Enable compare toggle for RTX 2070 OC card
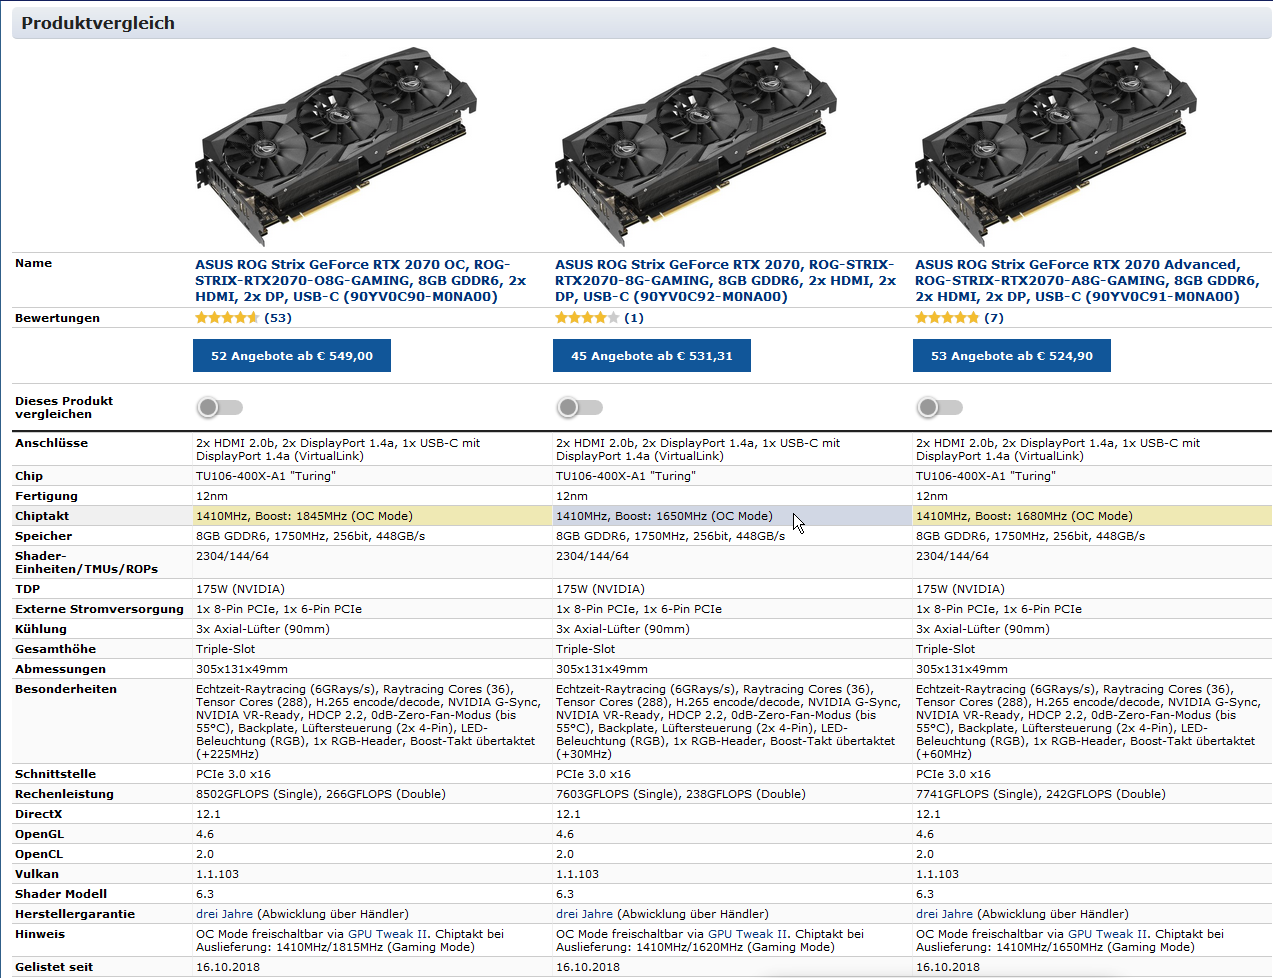 click(220, 407)
